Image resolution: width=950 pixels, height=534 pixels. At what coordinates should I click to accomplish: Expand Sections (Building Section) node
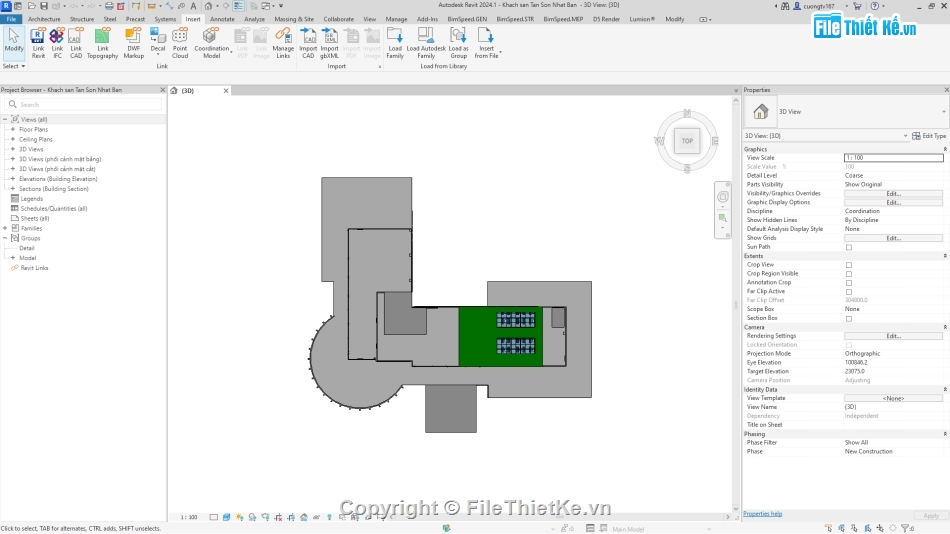pos(13,189)
